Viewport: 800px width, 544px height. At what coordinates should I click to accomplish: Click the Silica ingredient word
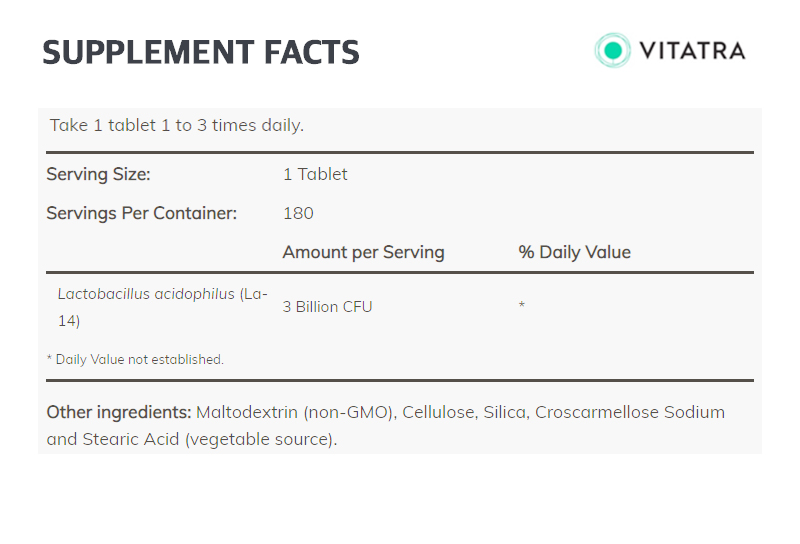pyautogui.click(x=506, y=412)
